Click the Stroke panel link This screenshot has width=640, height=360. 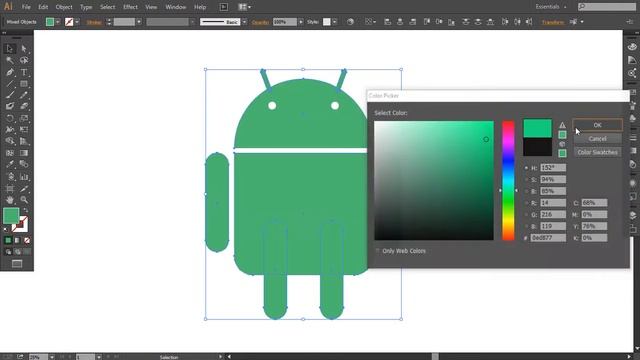point(94,22)
